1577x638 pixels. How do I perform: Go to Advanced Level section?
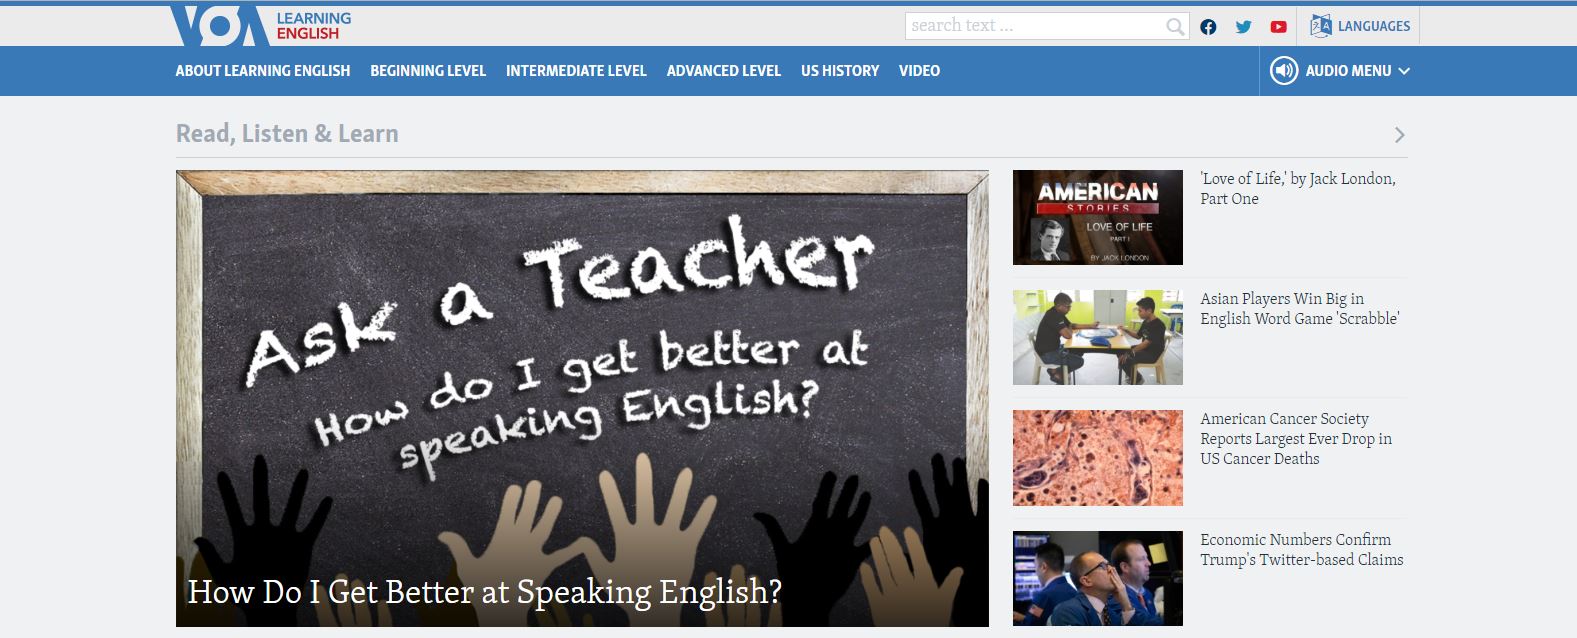click(724, 71)
